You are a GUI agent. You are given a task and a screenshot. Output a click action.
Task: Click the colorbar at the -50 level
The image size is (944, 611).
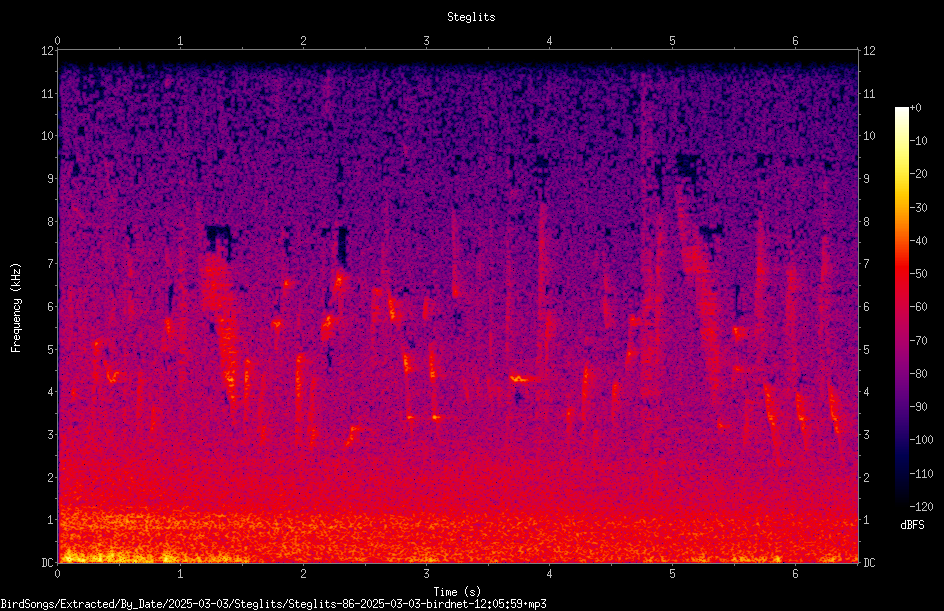pyautogui.click(x=901, y=274)
